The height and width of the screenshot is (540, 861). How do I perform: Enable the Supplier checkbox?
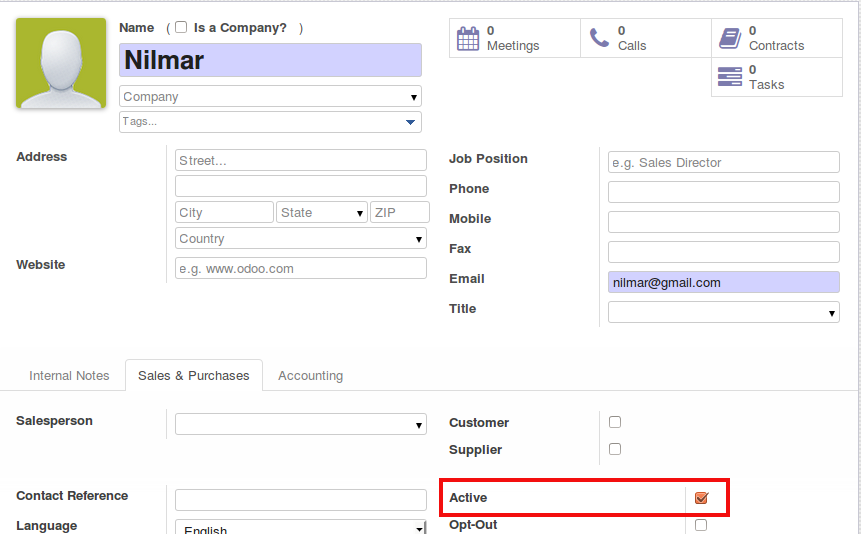pos(615,449)
